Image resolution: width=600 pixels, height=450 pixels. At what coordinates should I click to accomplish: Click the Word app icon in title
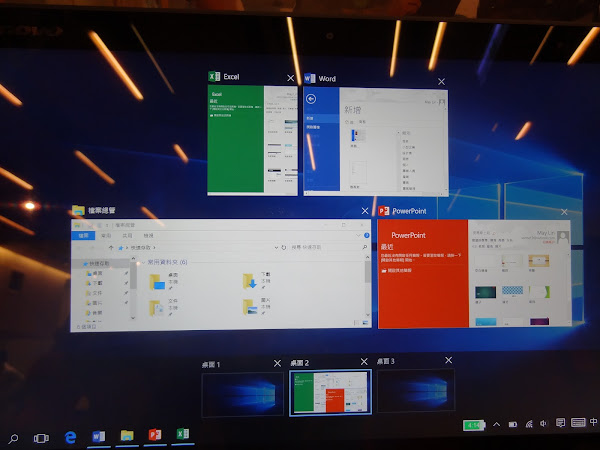coord(310,78)
